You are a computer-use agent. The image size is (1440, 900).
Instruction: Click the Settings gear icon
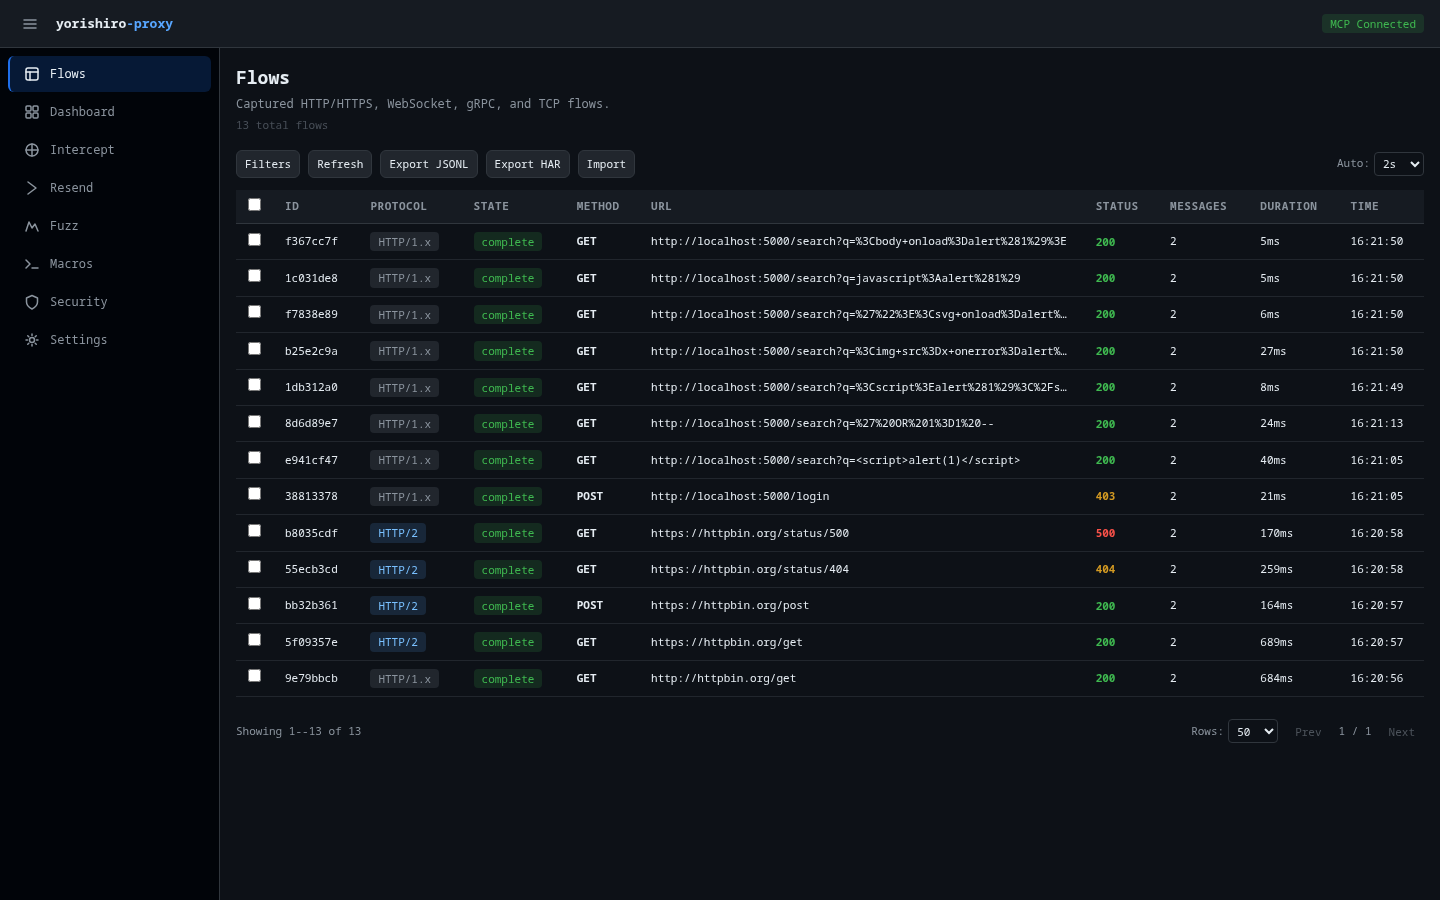32,340
